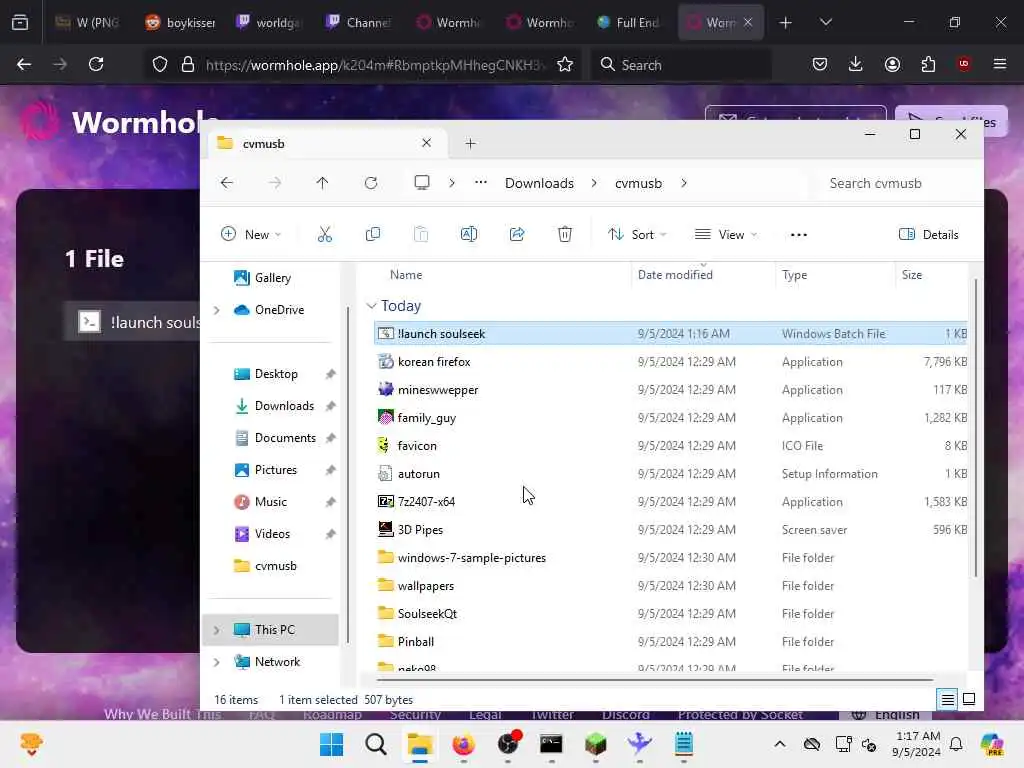
Task: Expand breadcrumb chevron after cvmusb
Action: click(684, 183)
